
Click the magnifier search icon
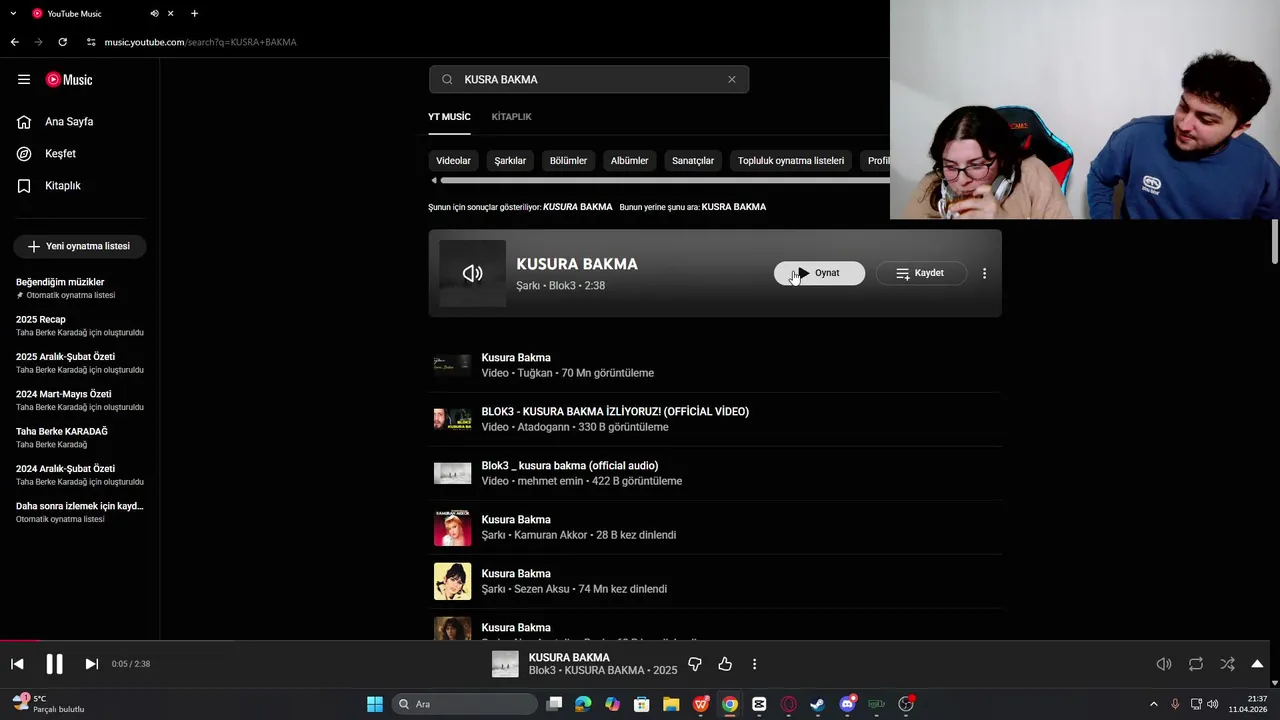coord(447,80)
